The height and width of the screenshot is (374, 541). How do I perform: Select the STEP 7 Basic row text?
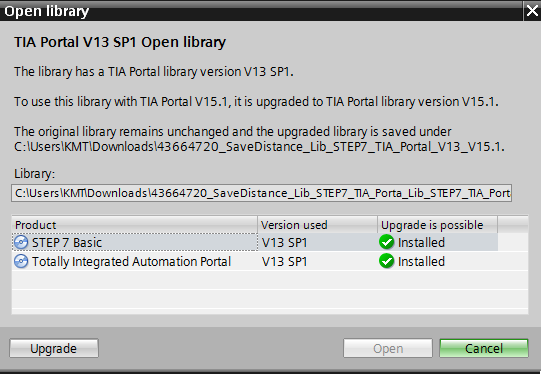tap(67, 243)
